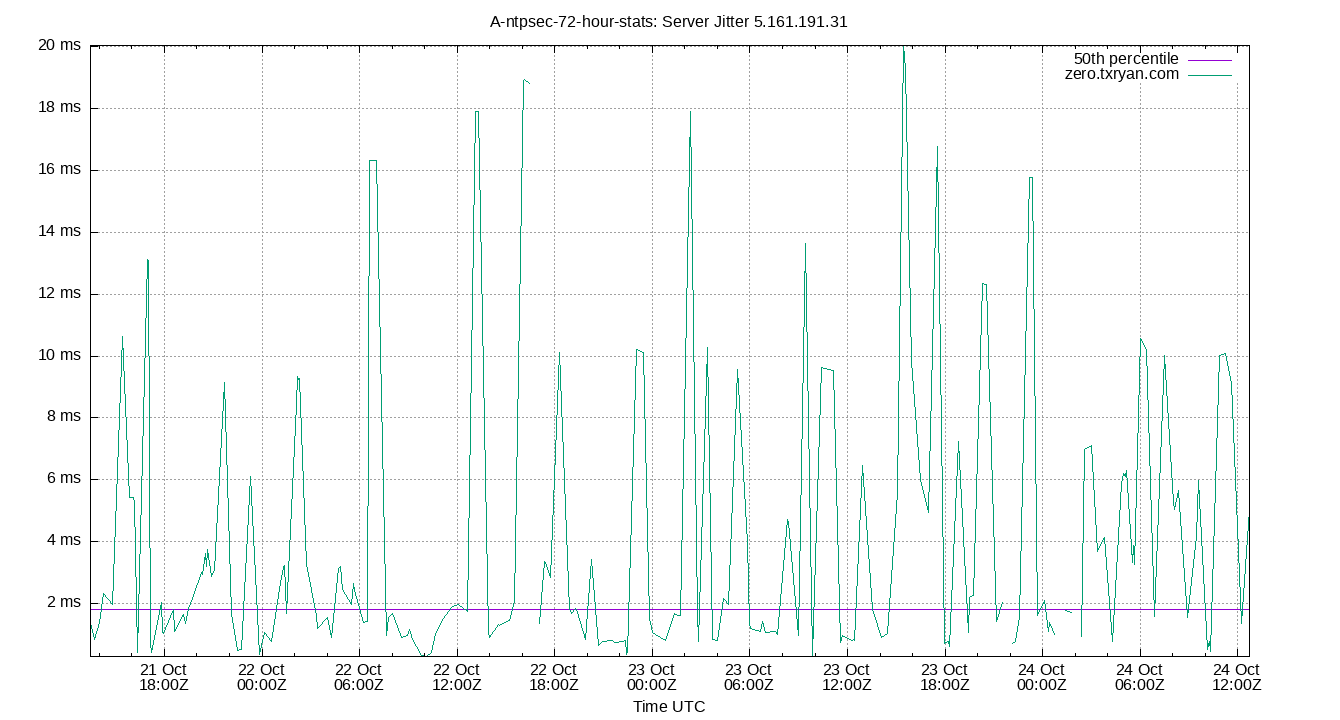Image resolution: width=1340 pixels, height=720 pixels.
Task: Select the zero.txryan.com legend label
Action: [x=1122, y=74]
